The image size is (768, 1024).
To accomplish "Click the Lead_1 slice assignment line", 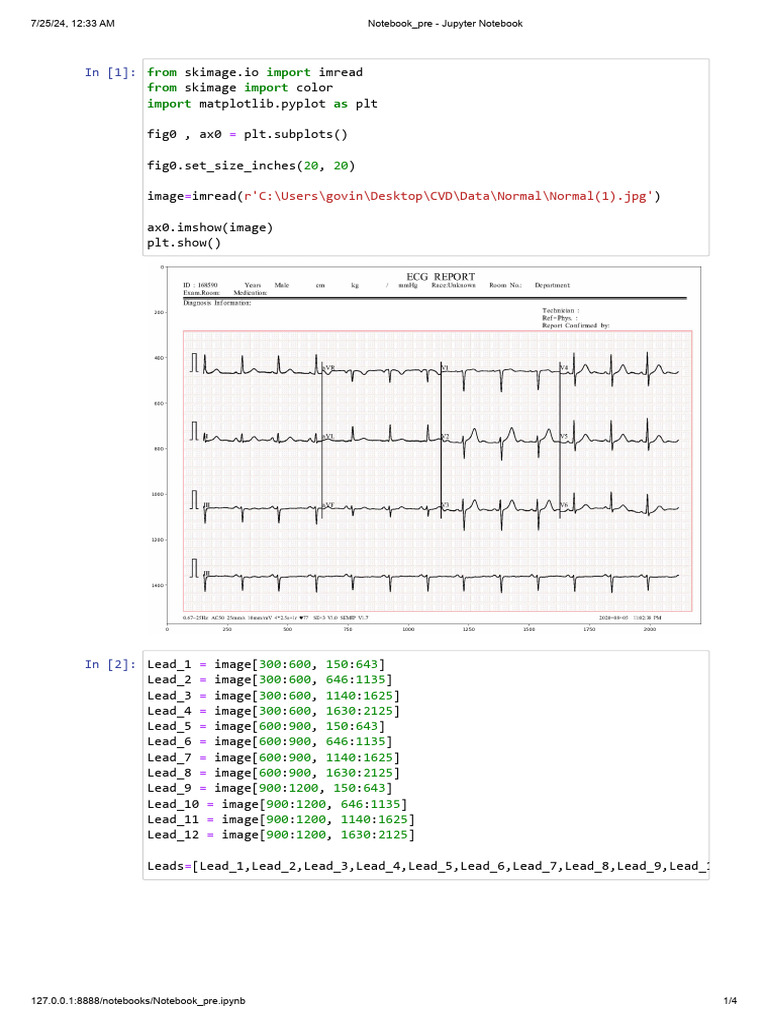I will [x=266, y=664].
